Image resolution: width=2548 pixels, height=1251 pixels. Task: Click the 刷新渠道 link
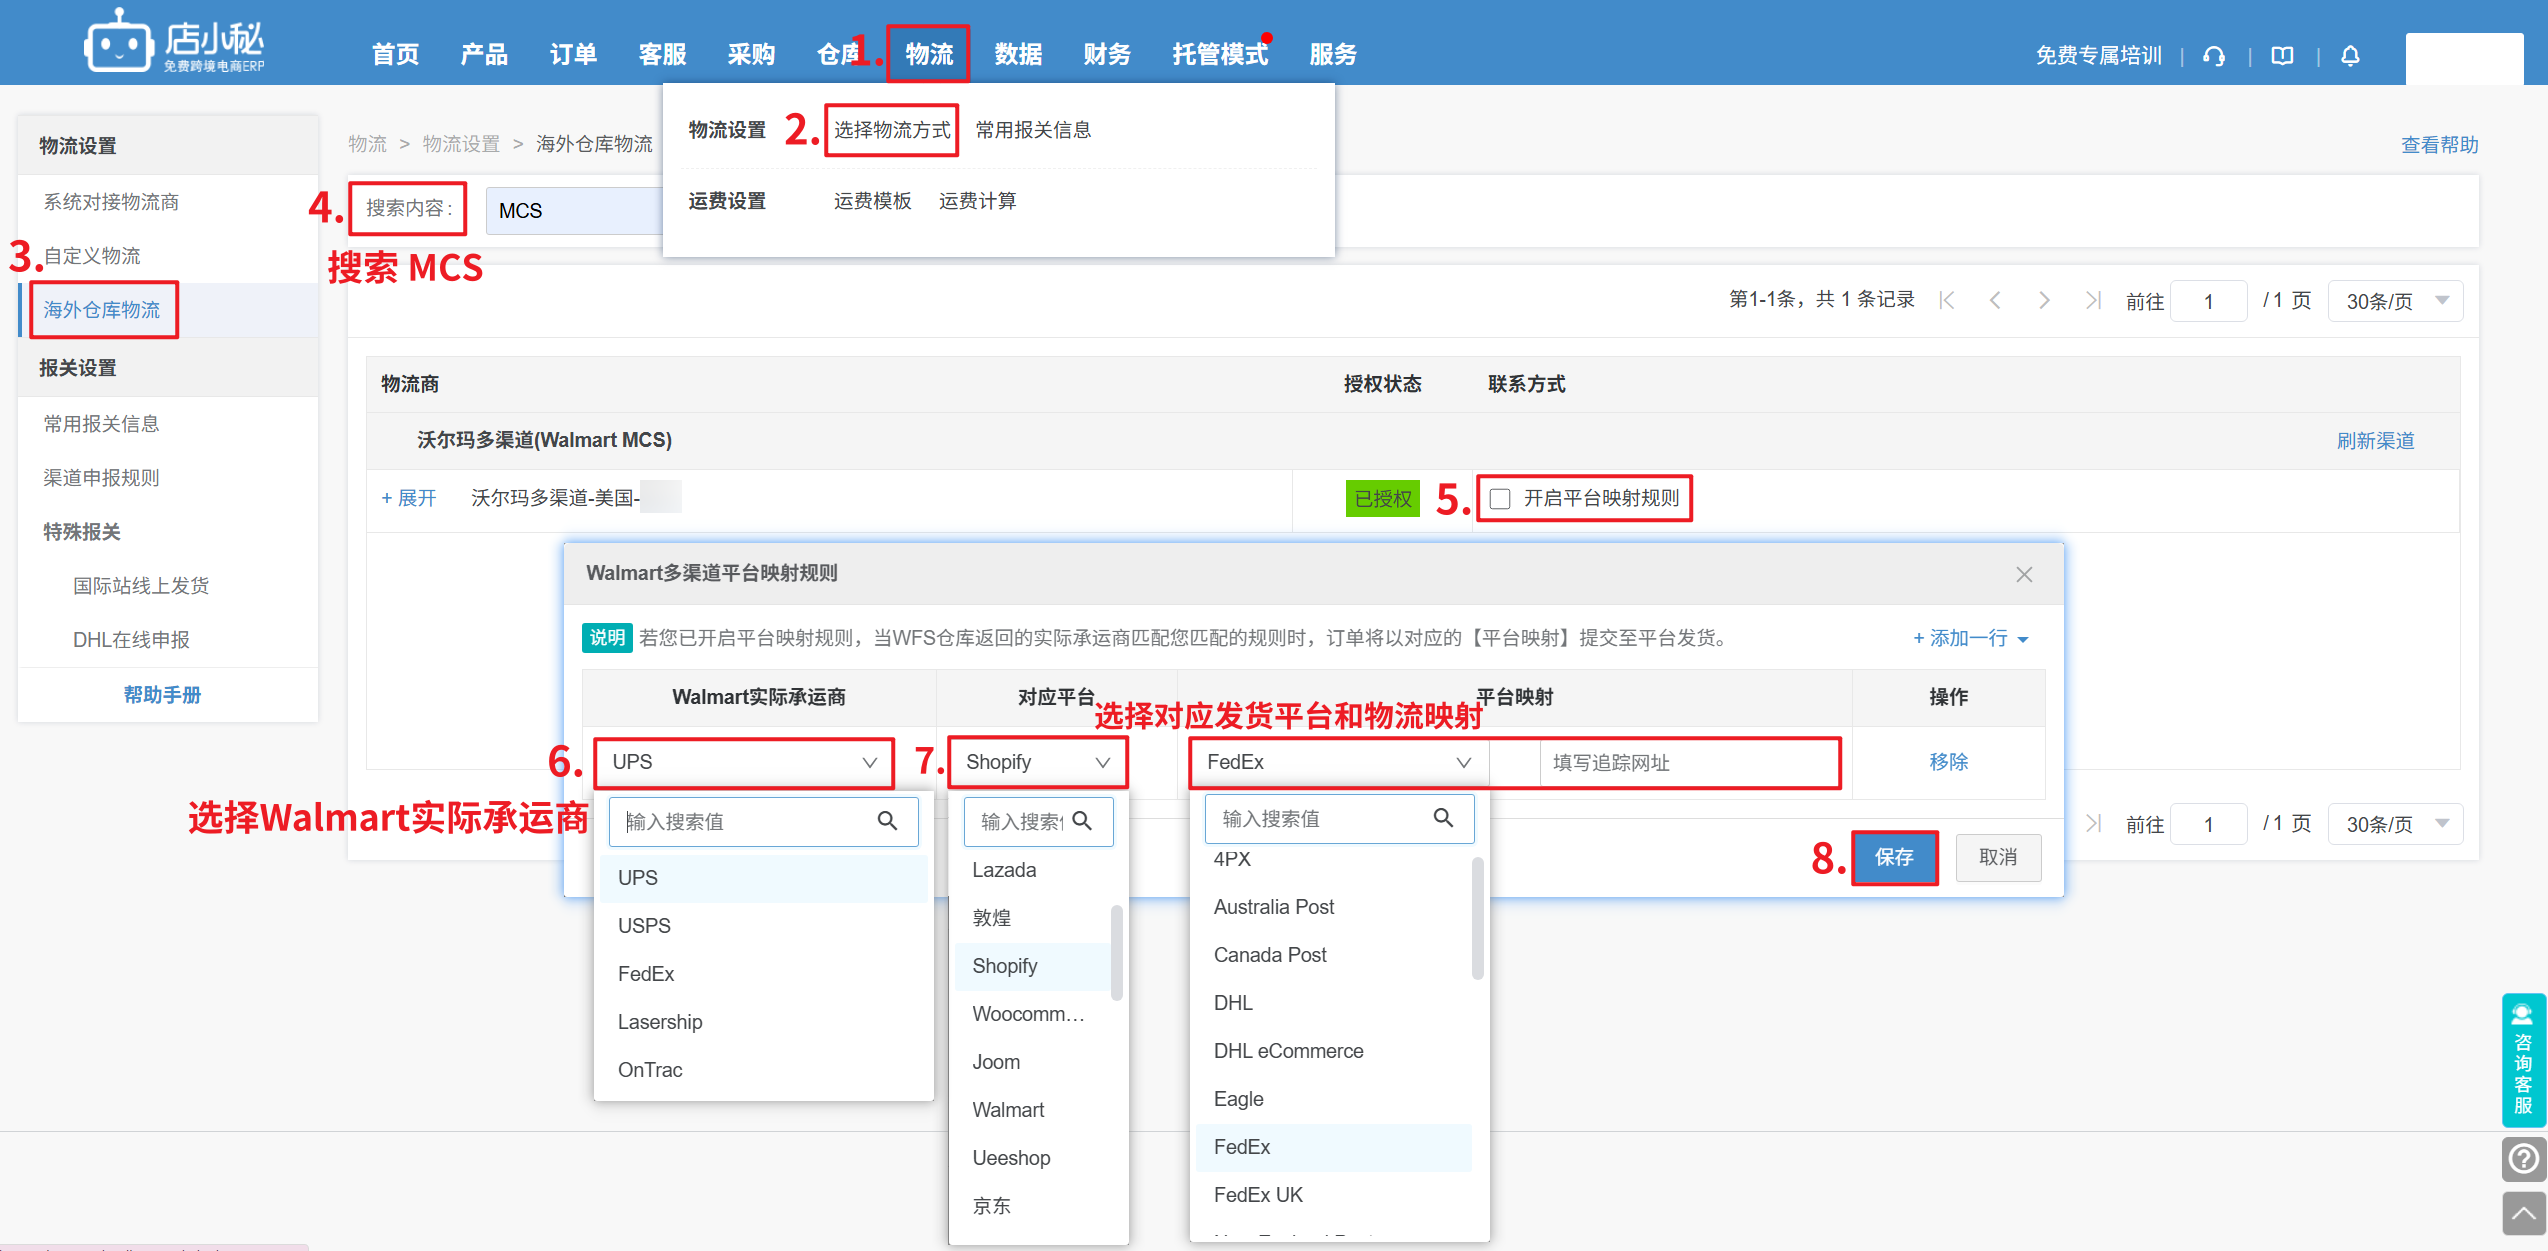[2375, 441]
